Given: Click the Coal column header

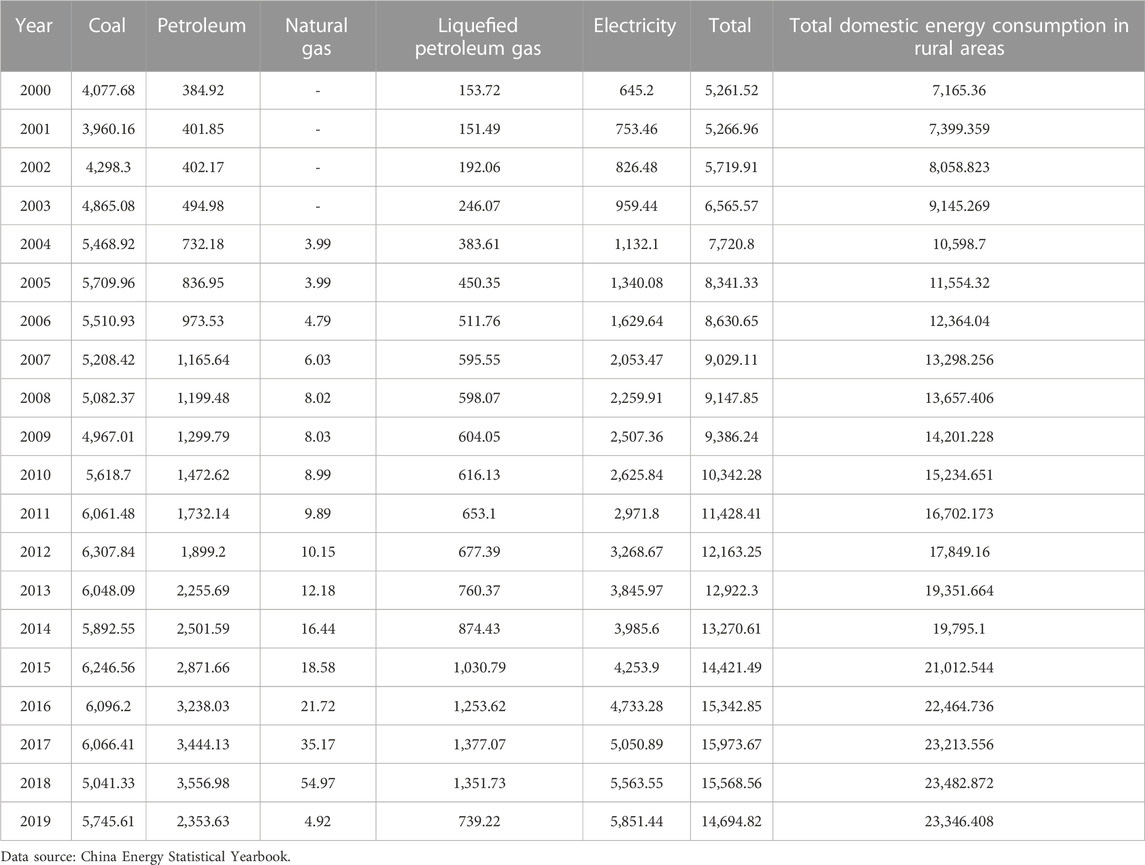Looking at the screenshot, I should 107,26.
